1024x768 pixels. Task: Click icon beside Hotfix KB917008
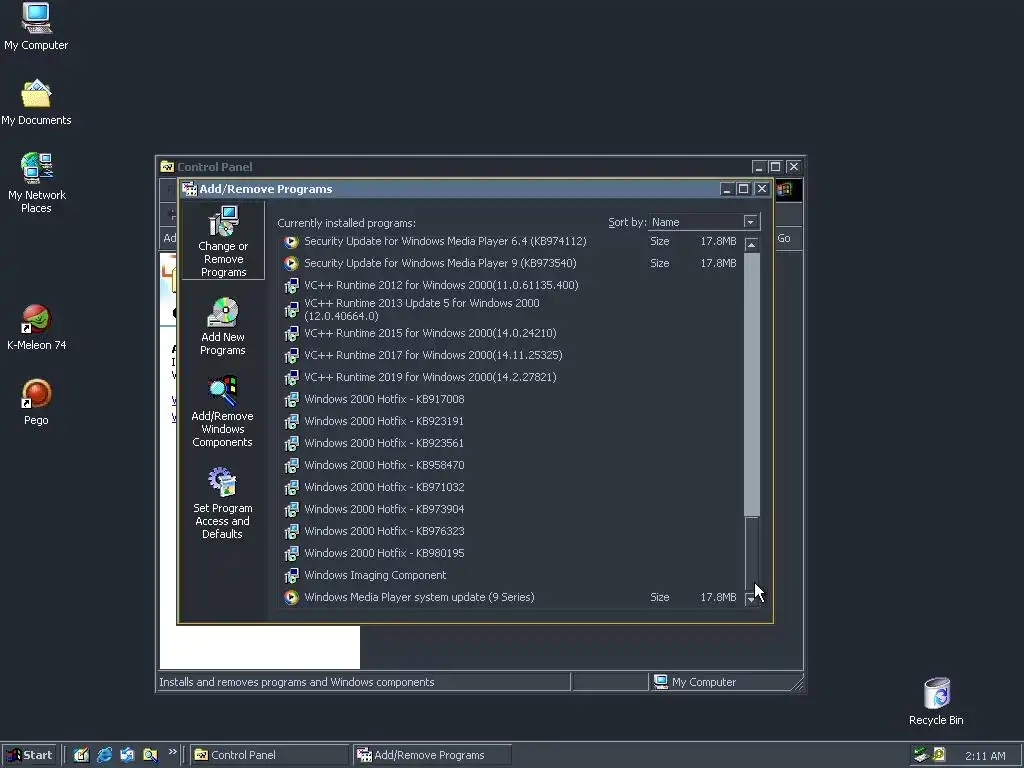291,399
